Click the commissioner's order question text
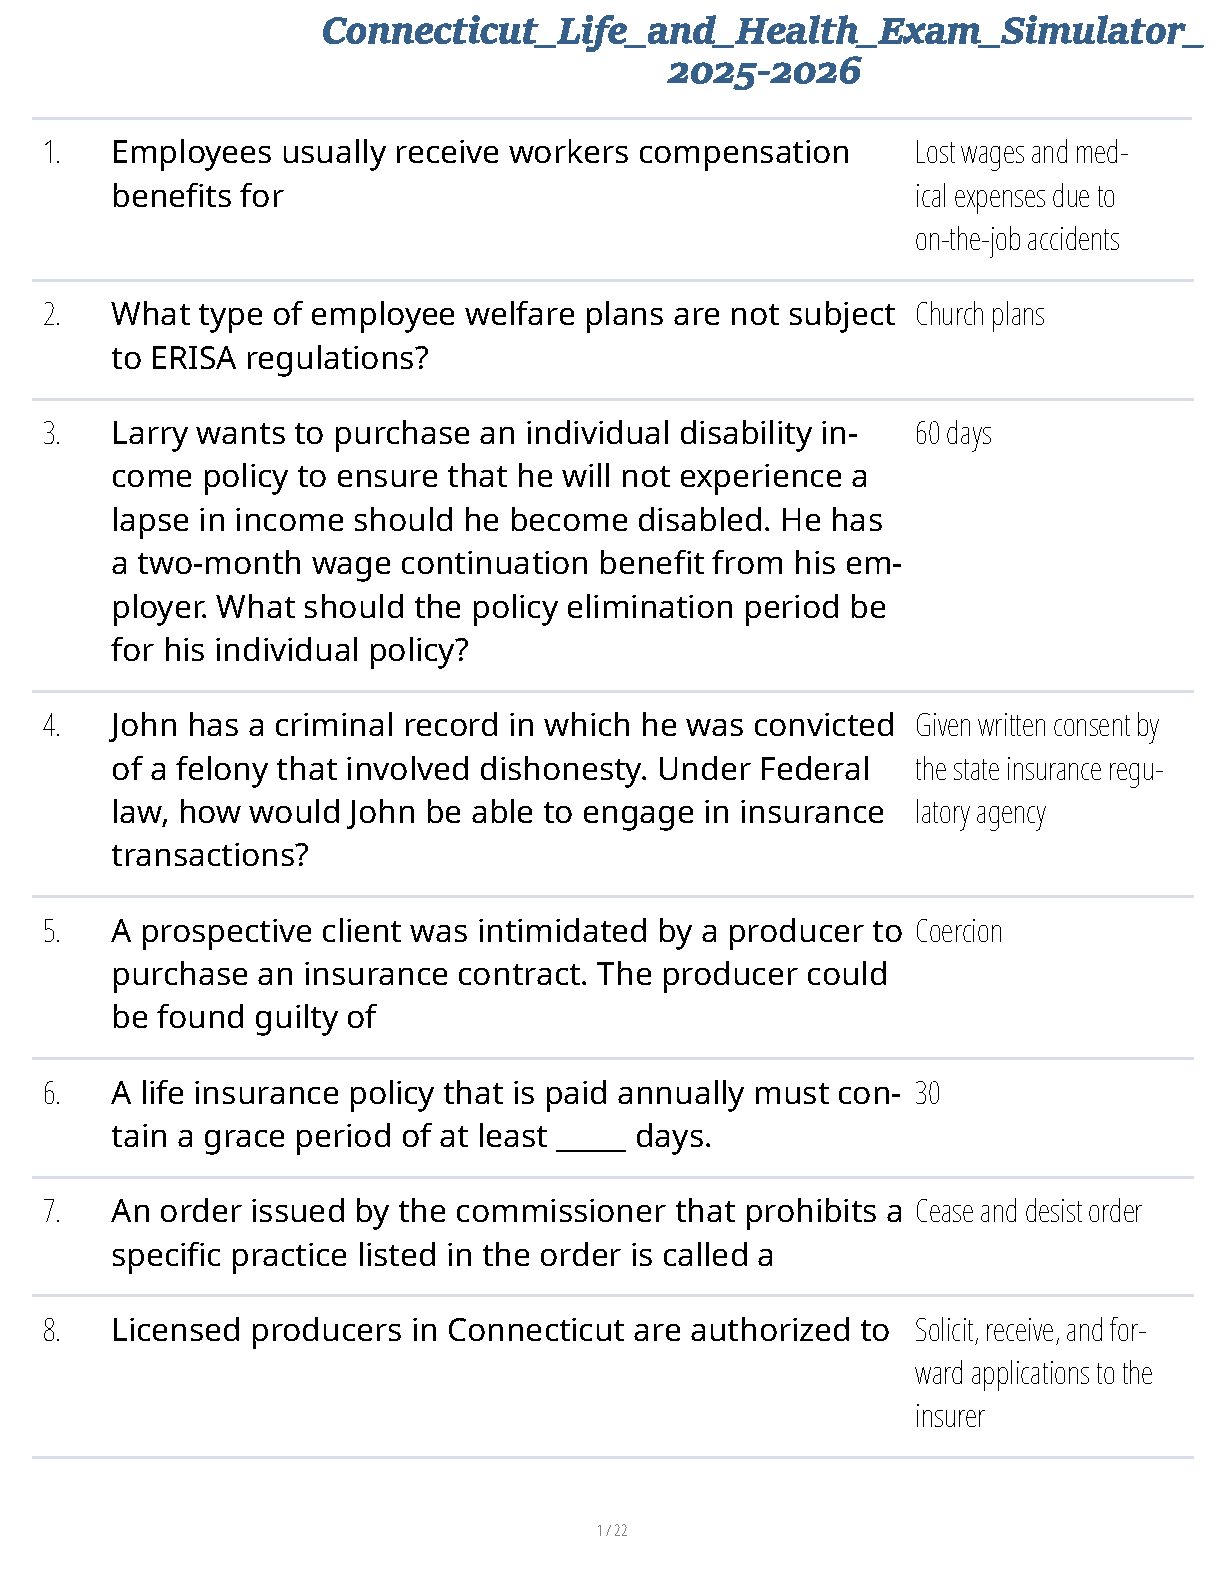 coord(505,1233)
